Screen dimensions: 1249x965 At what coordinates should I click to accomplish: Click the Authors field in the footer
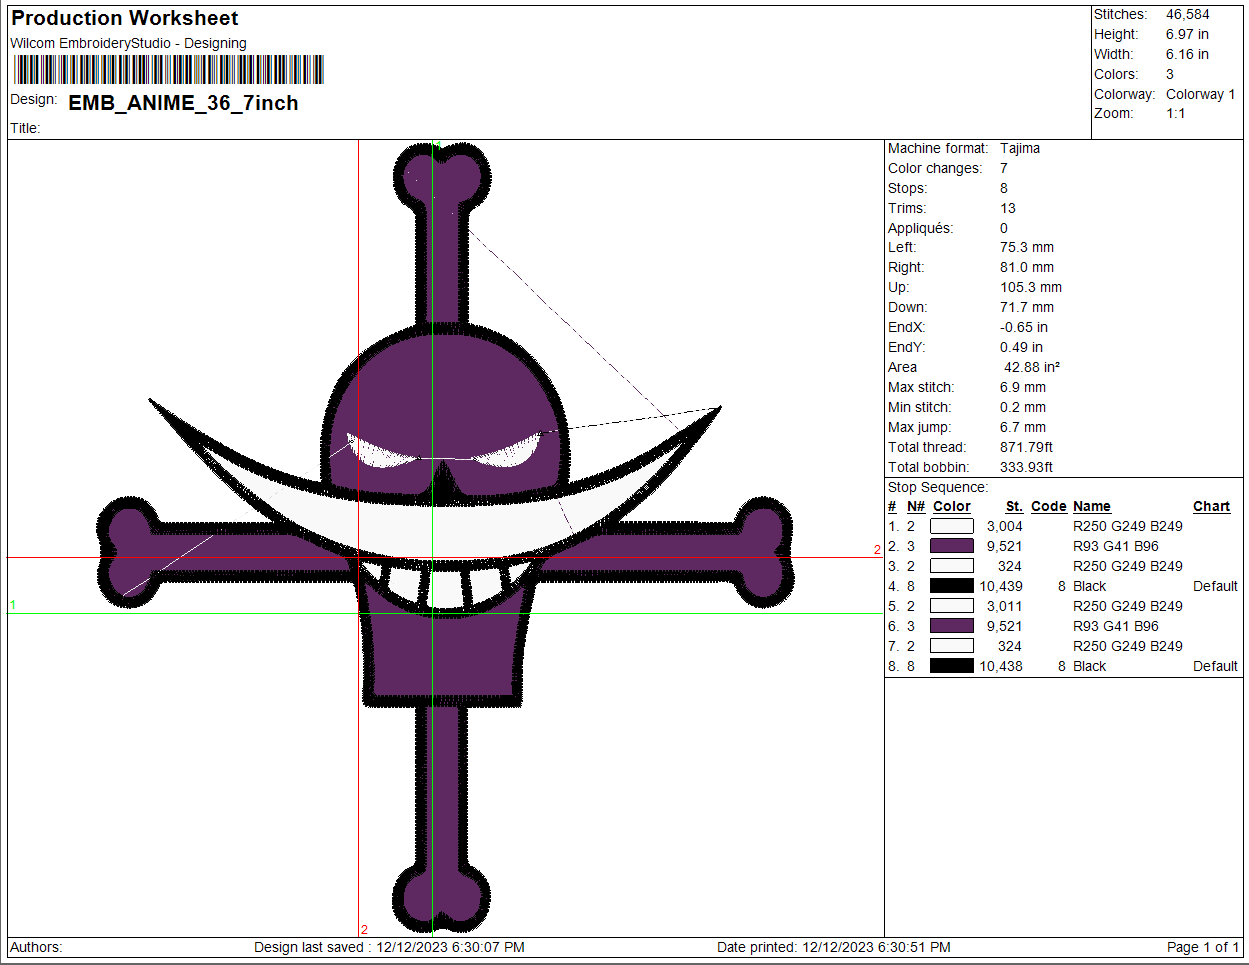click(36, 947)
